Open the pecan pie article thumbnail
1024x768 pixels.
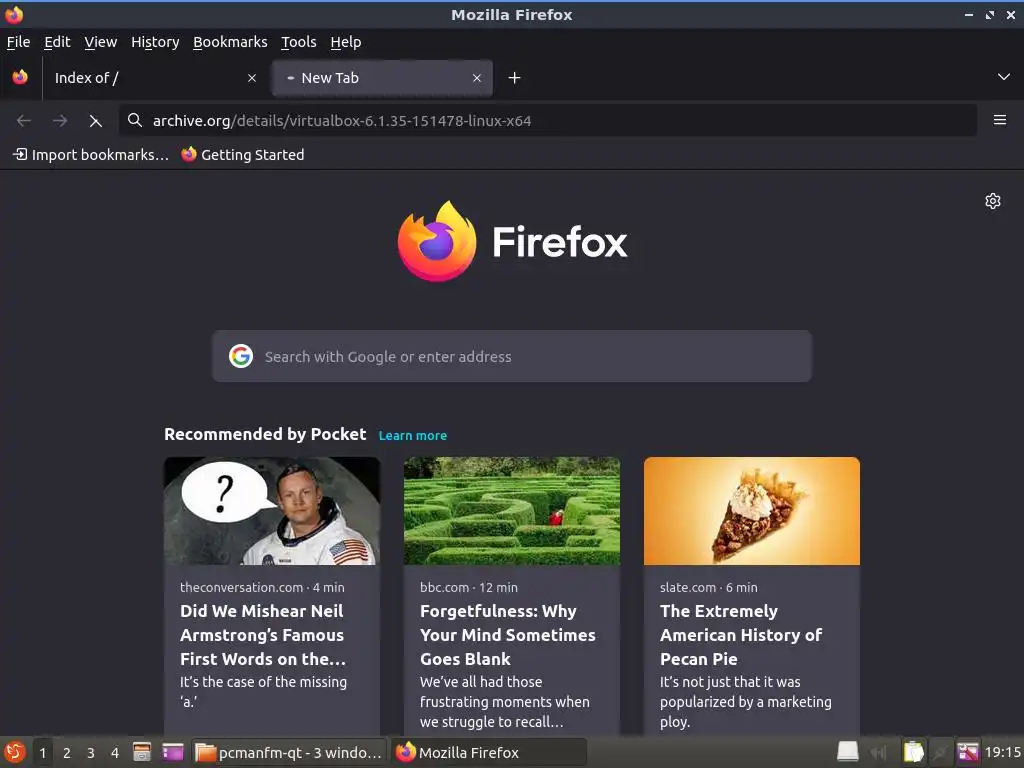[x=752, y=511]
